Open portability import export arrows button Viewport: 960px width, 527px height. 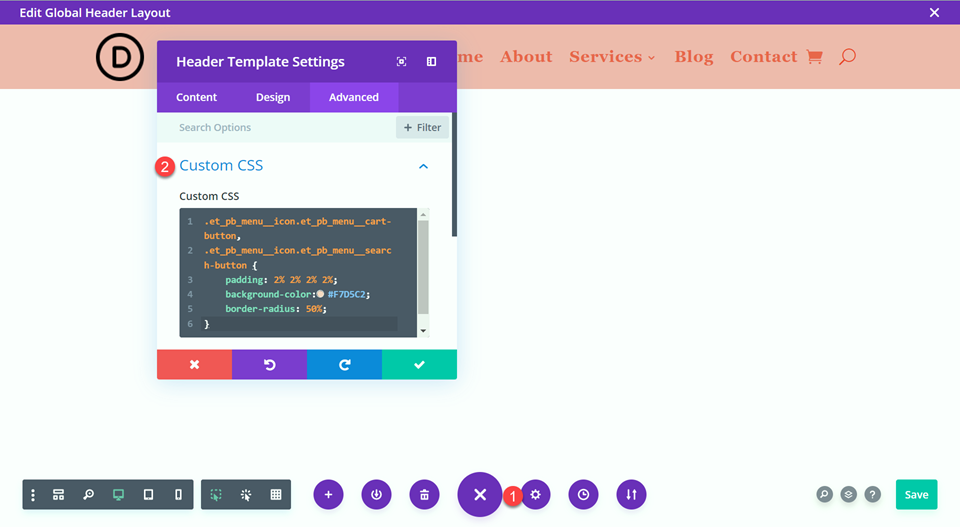[631, 495]
